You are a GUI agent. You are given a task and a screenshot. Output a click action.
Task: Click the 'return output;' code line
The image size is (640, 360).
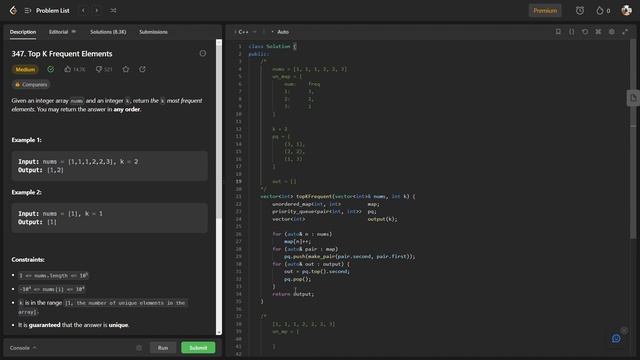pos(293,294)
